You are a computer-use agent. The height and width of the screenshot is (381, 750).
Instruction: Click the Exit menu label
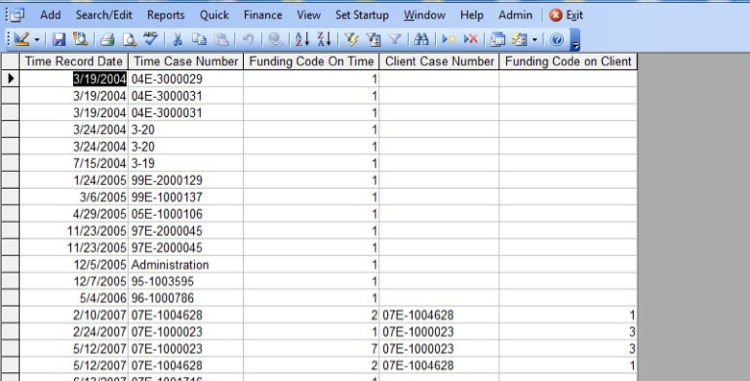pyautogui.click(x=574, y=15)
